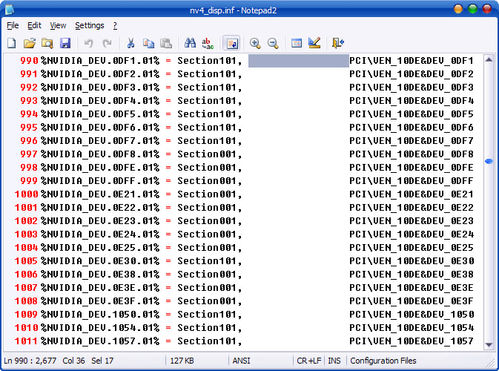This screenshot has height=371, width=499.
Task: Click Section001 on line 997
Action: tap(207, 154)
